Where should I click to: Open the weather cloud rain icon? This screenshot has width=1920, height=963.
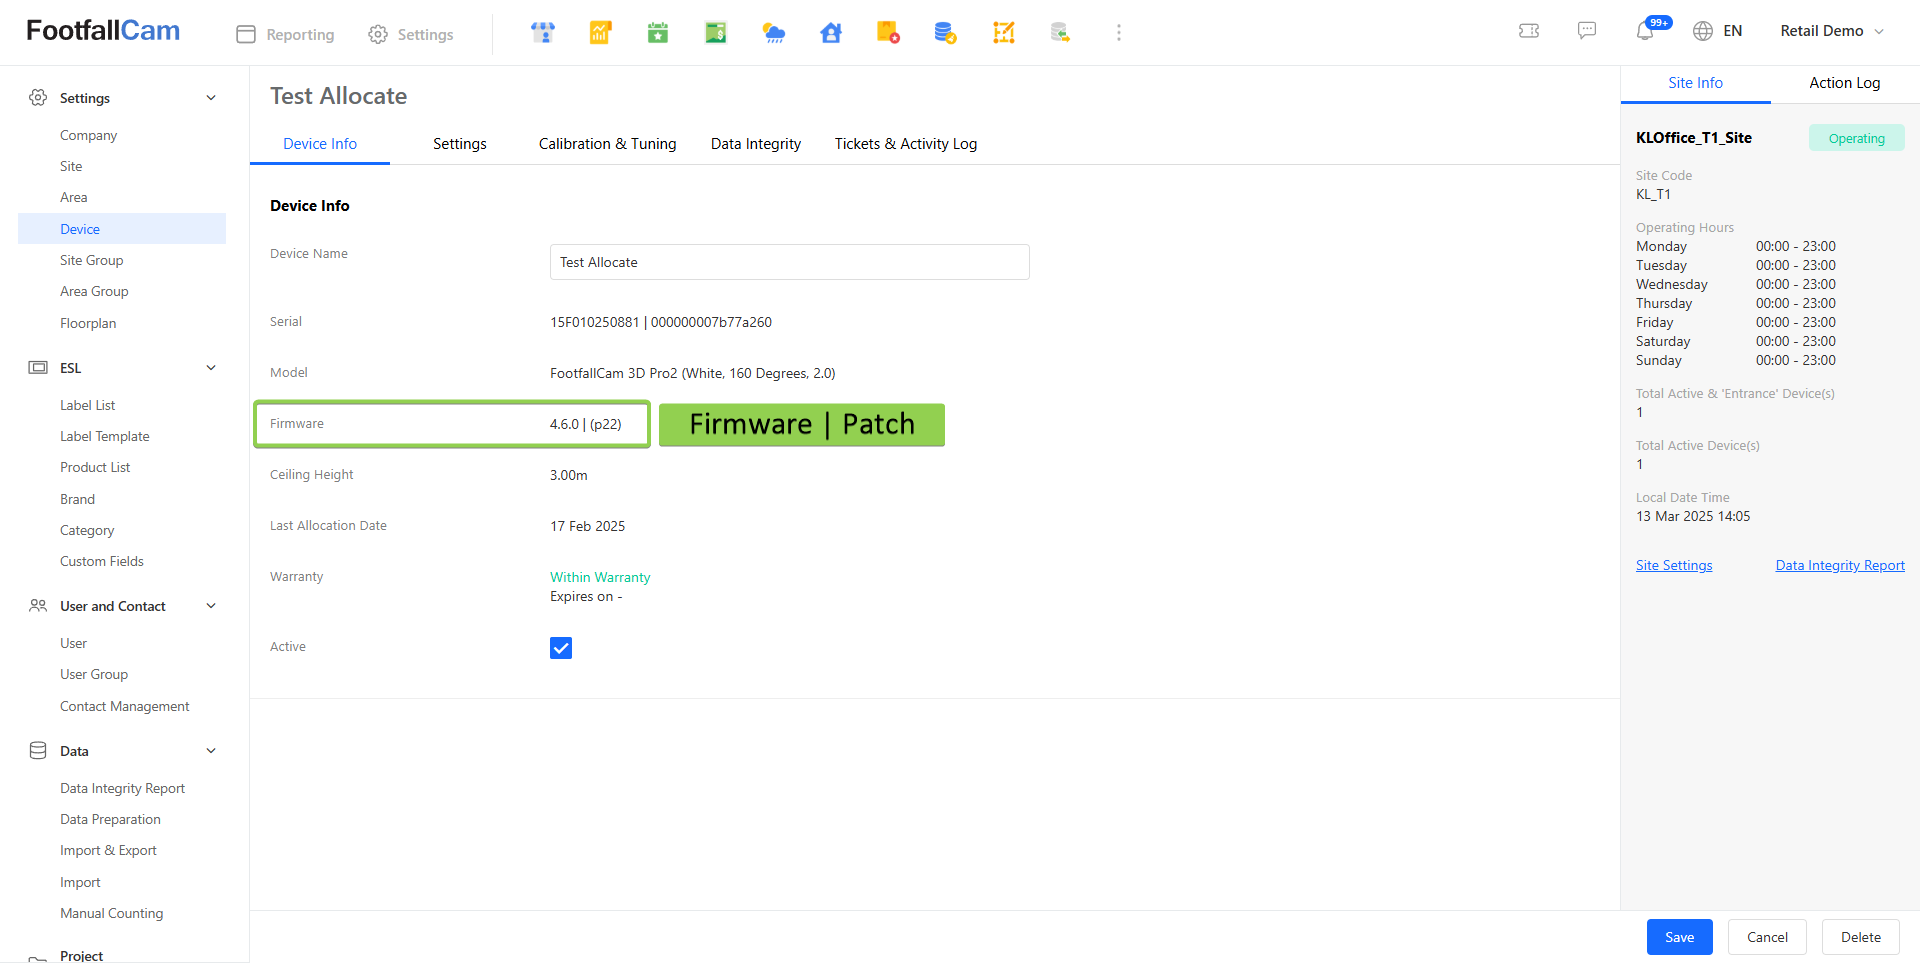[x=774, y=33]
